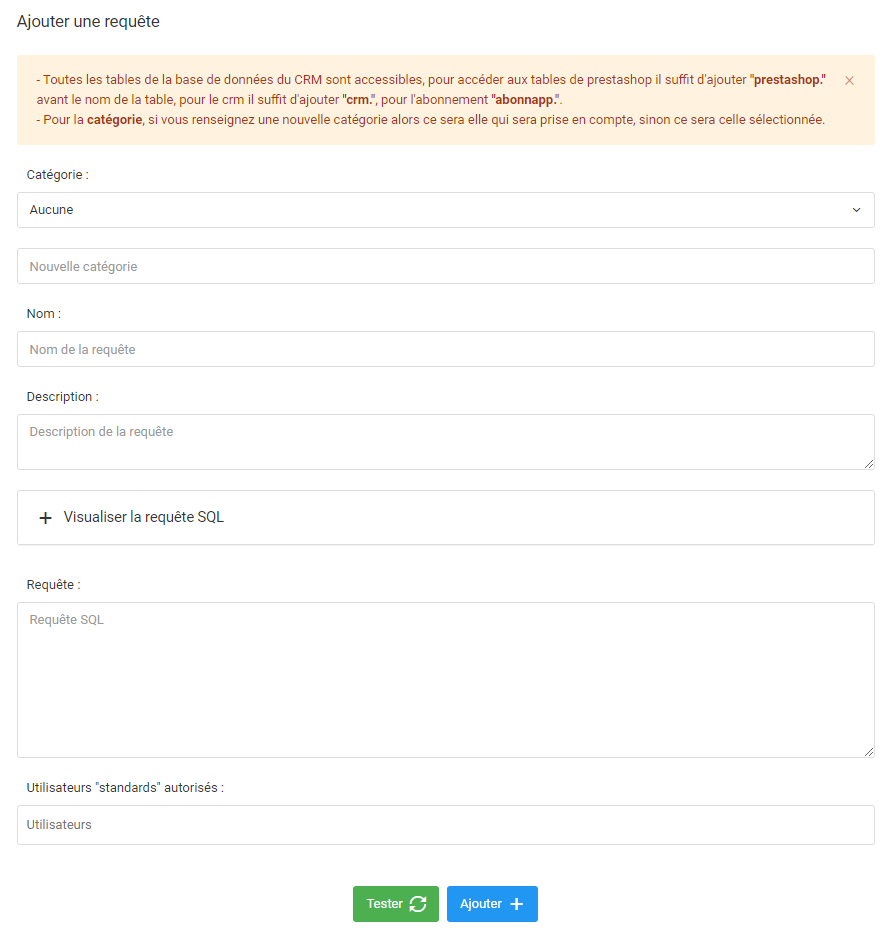The image size is (887, 935).
Task: Click the Requête field label
Action: pyautogui.click(x=54, y=585)
